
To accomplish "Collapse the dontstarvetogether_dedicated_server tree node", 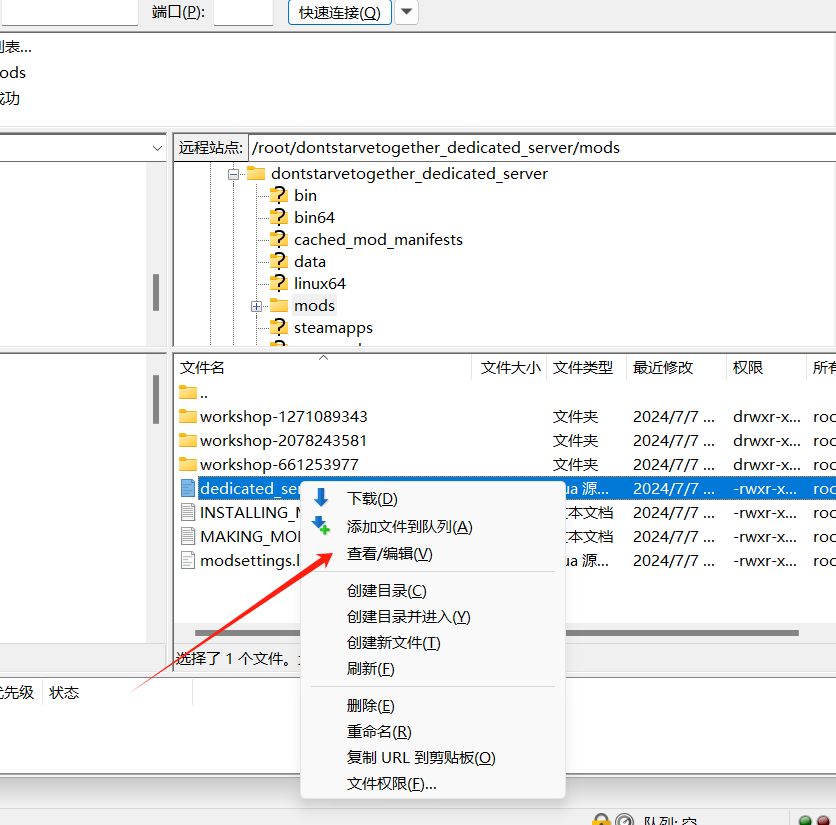I will tap(233, 174).
